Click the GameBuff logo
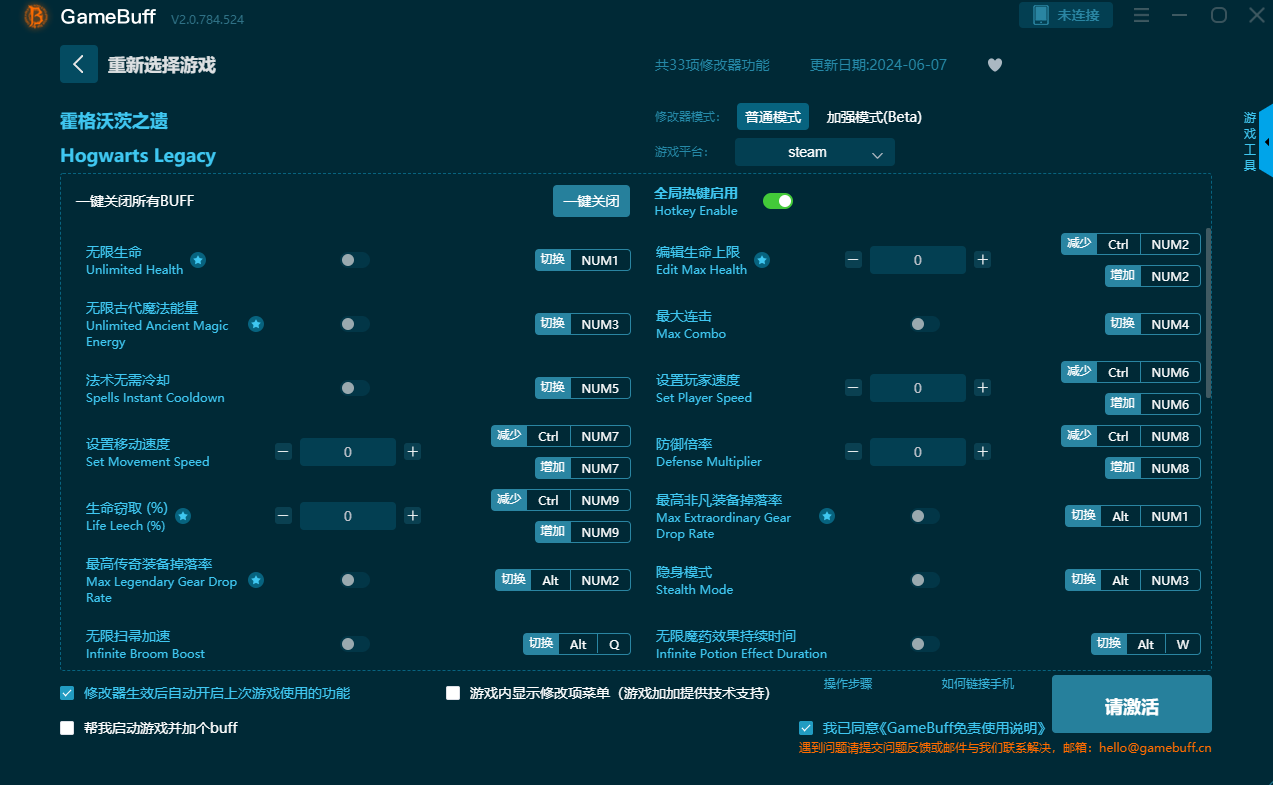The width and height of the screenshot is (1273, 785). point(35,17)
